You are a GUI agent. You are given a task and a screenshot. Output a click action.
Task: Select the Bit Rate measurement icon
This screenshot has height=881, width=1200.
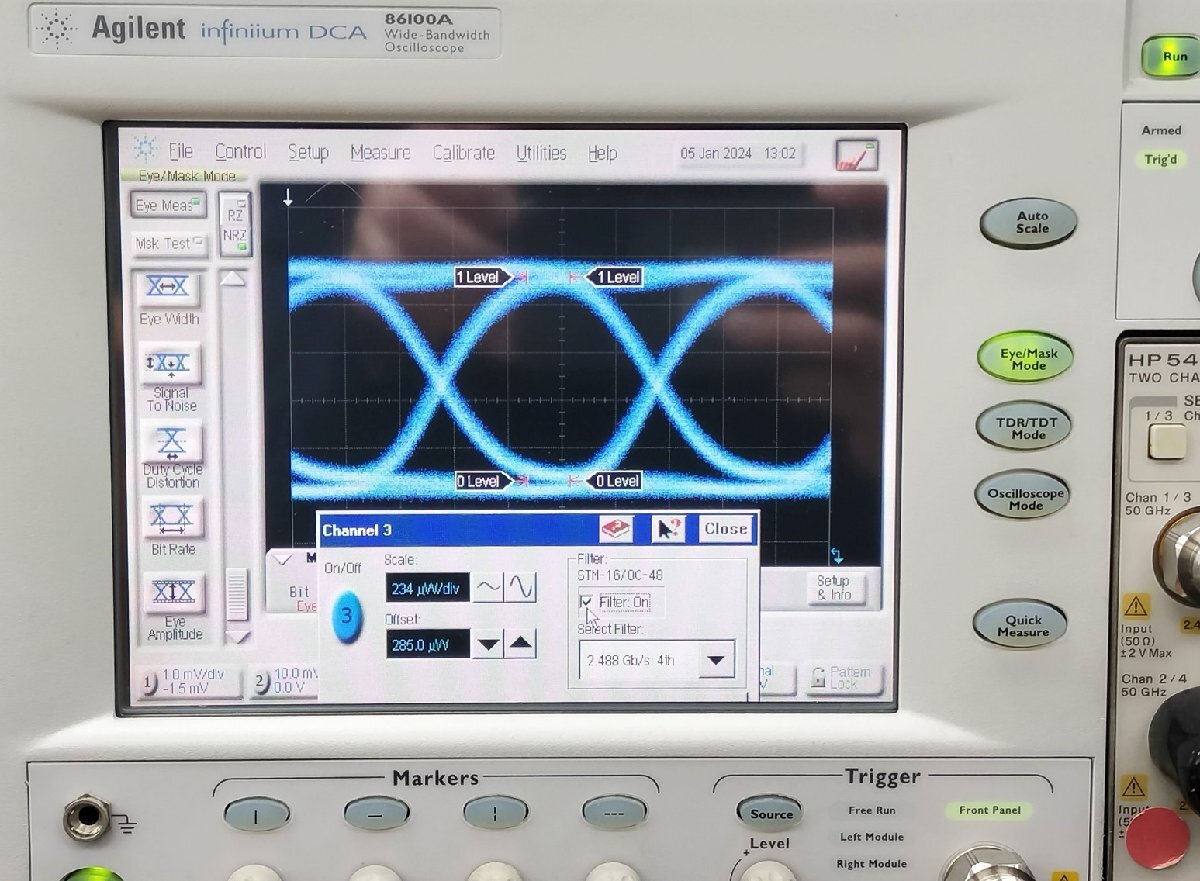point(172,517)
